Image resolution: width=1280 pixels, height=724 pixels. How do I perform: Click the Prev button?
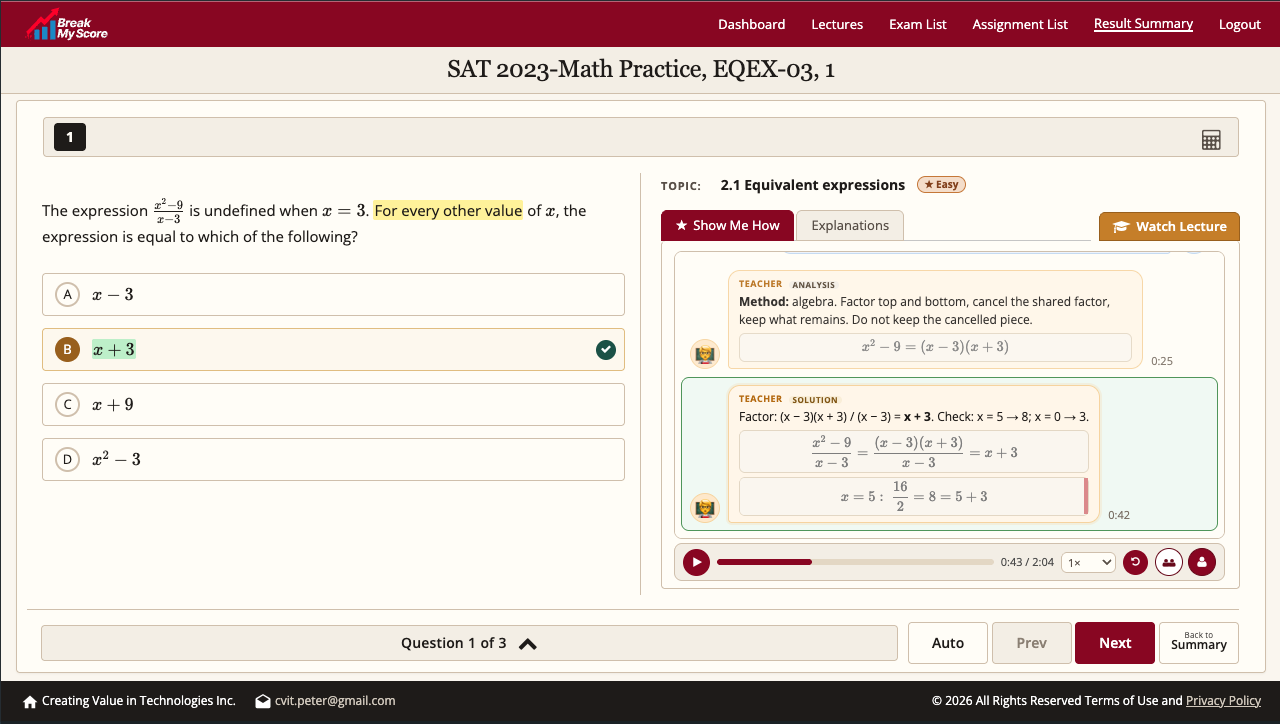coord(1031,643)
